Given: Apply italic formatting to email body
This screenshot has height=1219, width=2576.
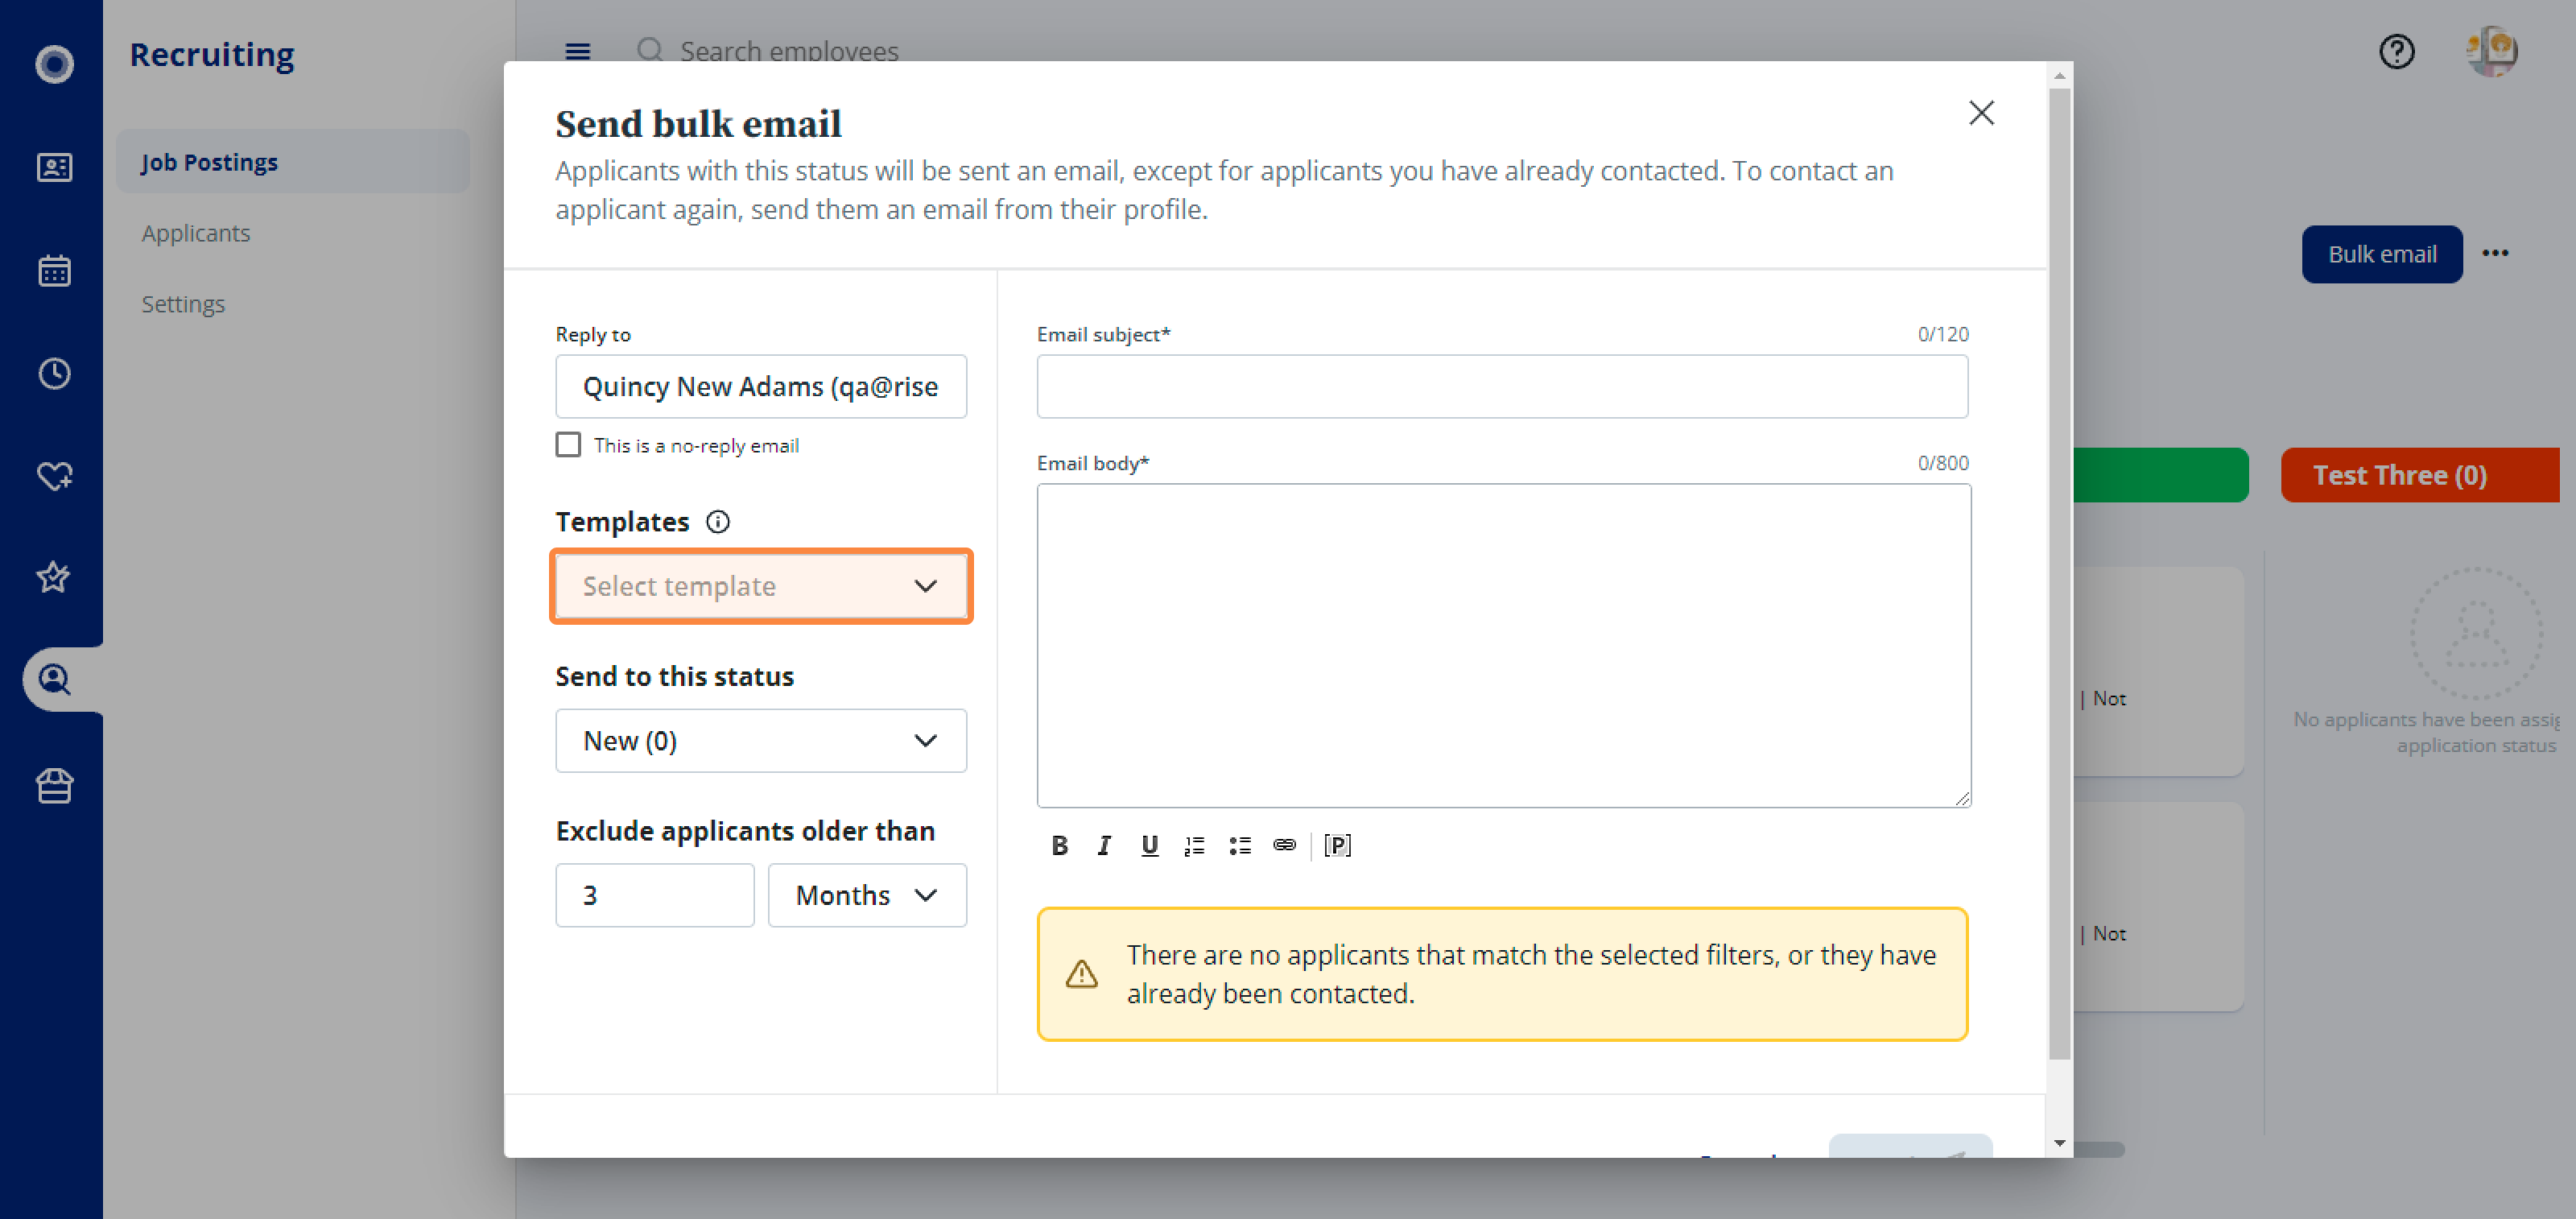Looking at the screenshot, I should pyautogui.click(x=1103, y=845).
